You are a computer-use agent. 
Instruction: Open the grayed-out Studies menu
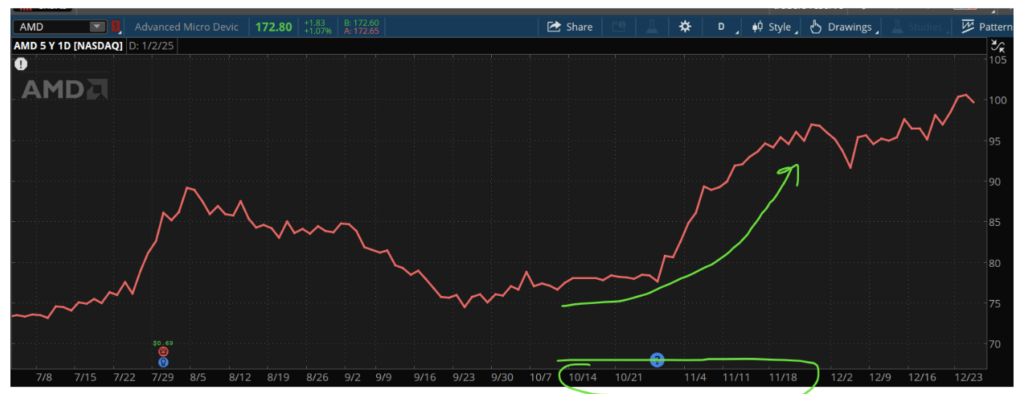919,27
